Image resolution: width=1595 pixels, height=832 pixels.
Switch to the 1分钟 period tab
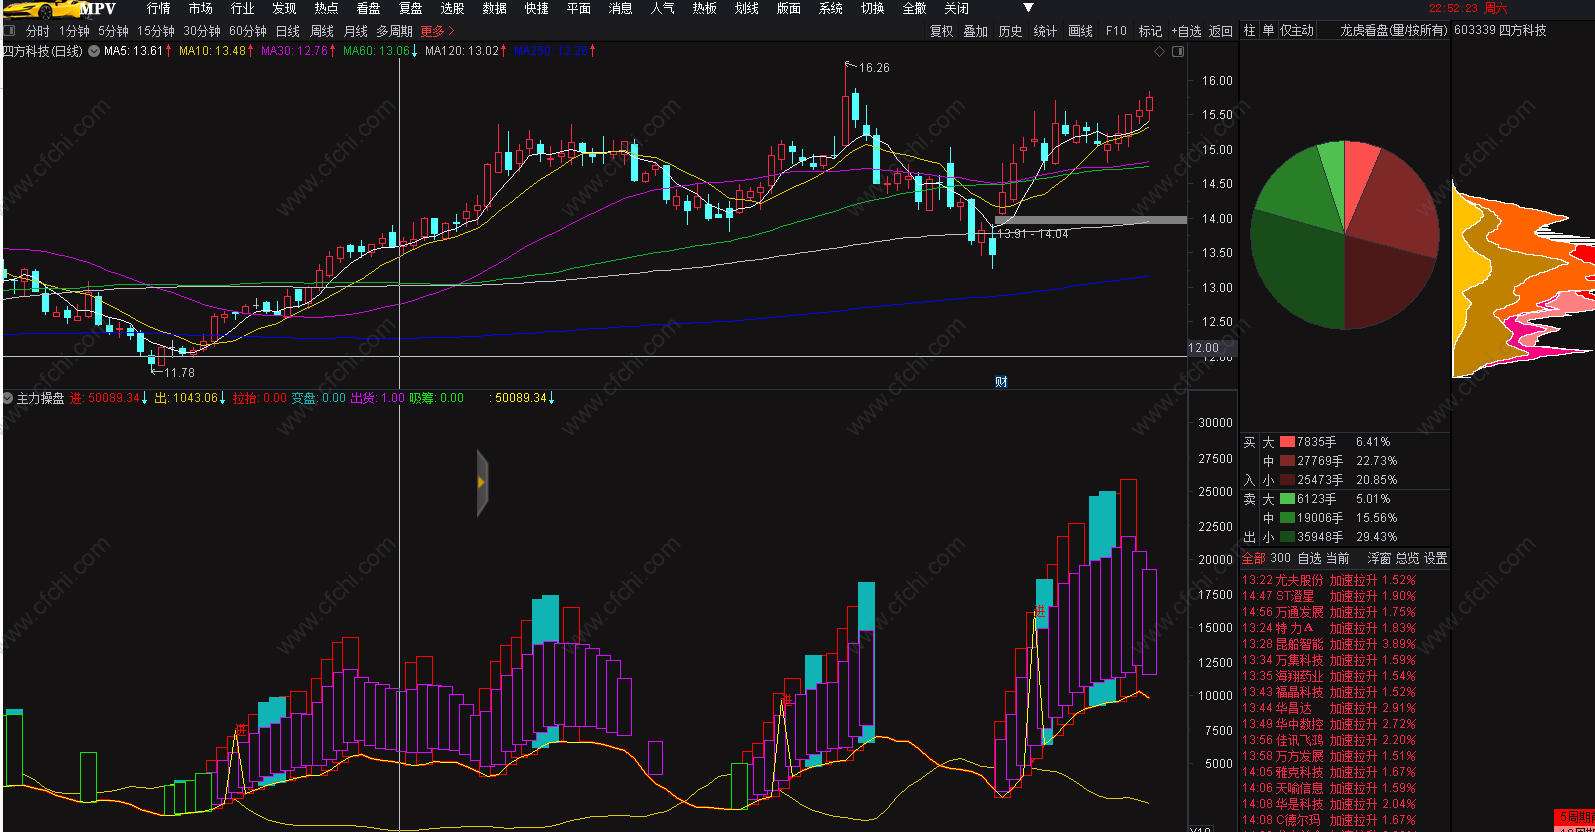[x=74, y=31]
